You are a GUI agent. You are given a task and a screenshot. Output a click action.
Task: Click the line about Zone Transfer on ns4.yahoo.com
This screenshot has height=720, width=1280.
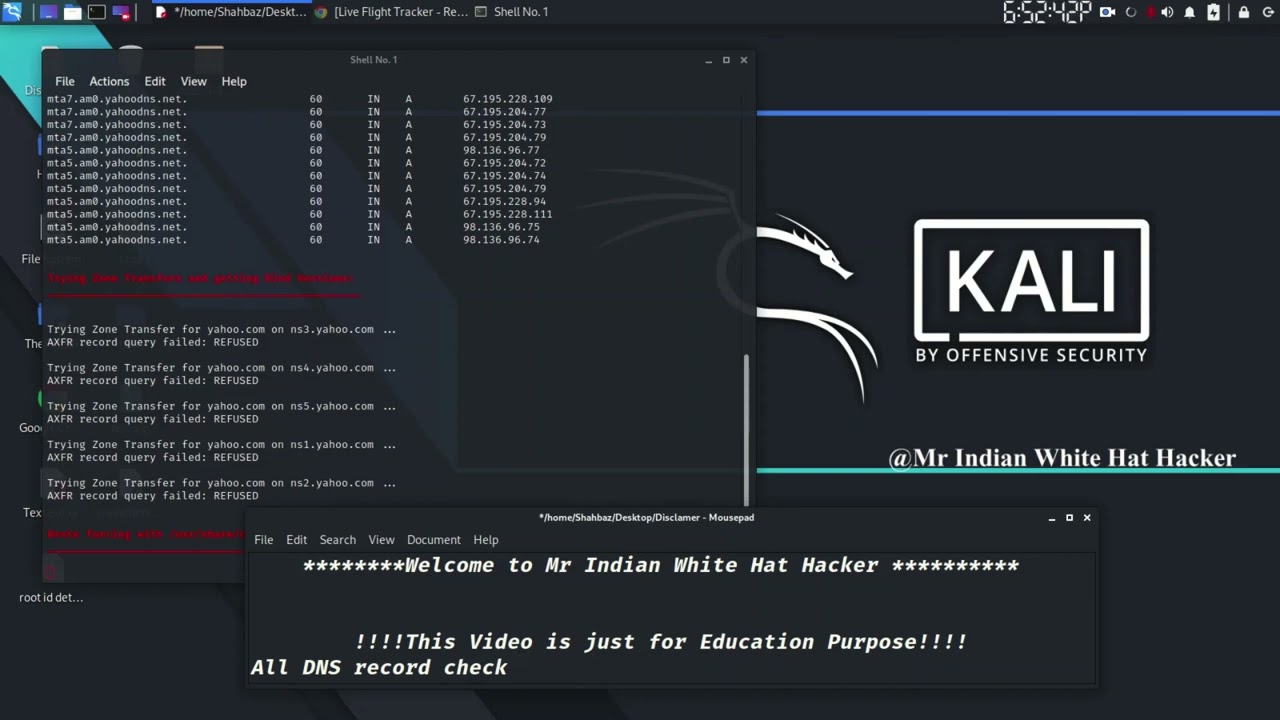221,368
